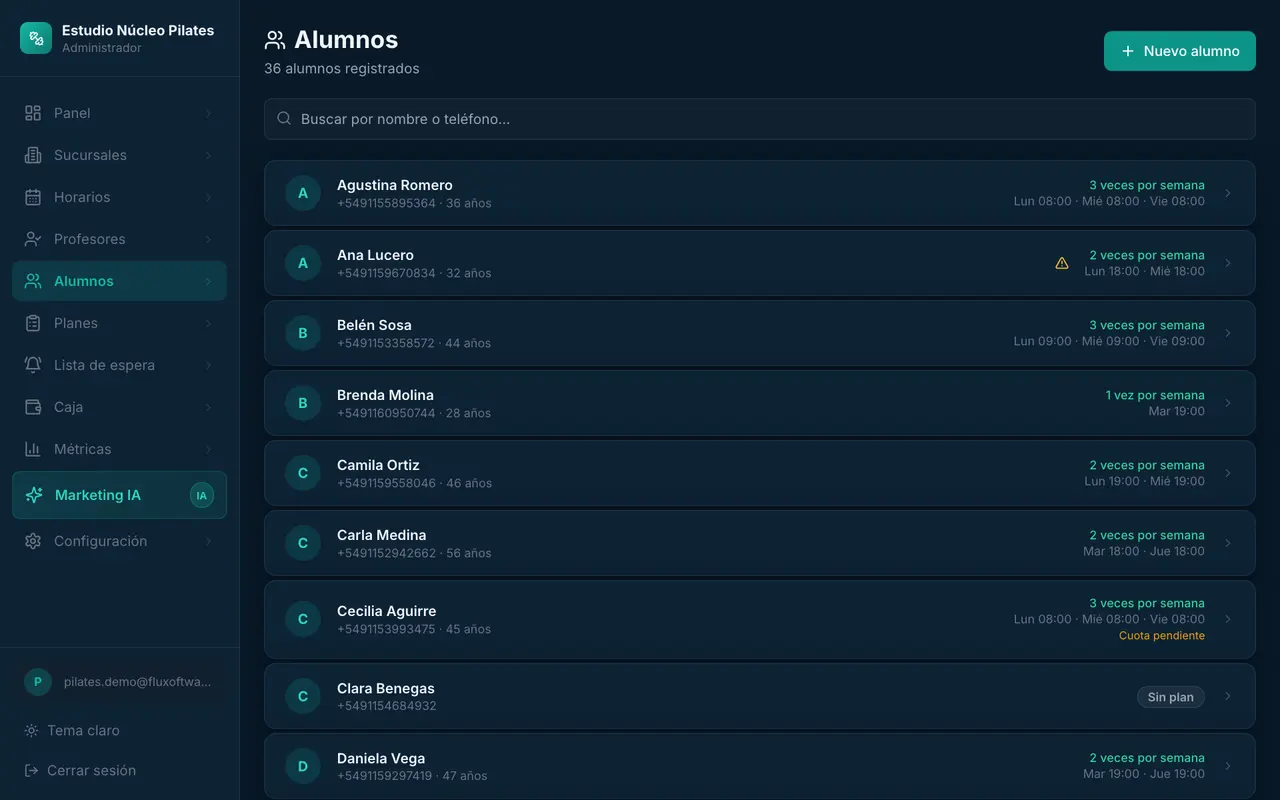Click Agustina Romero's avatar letter A

click(x=303, y=193)
